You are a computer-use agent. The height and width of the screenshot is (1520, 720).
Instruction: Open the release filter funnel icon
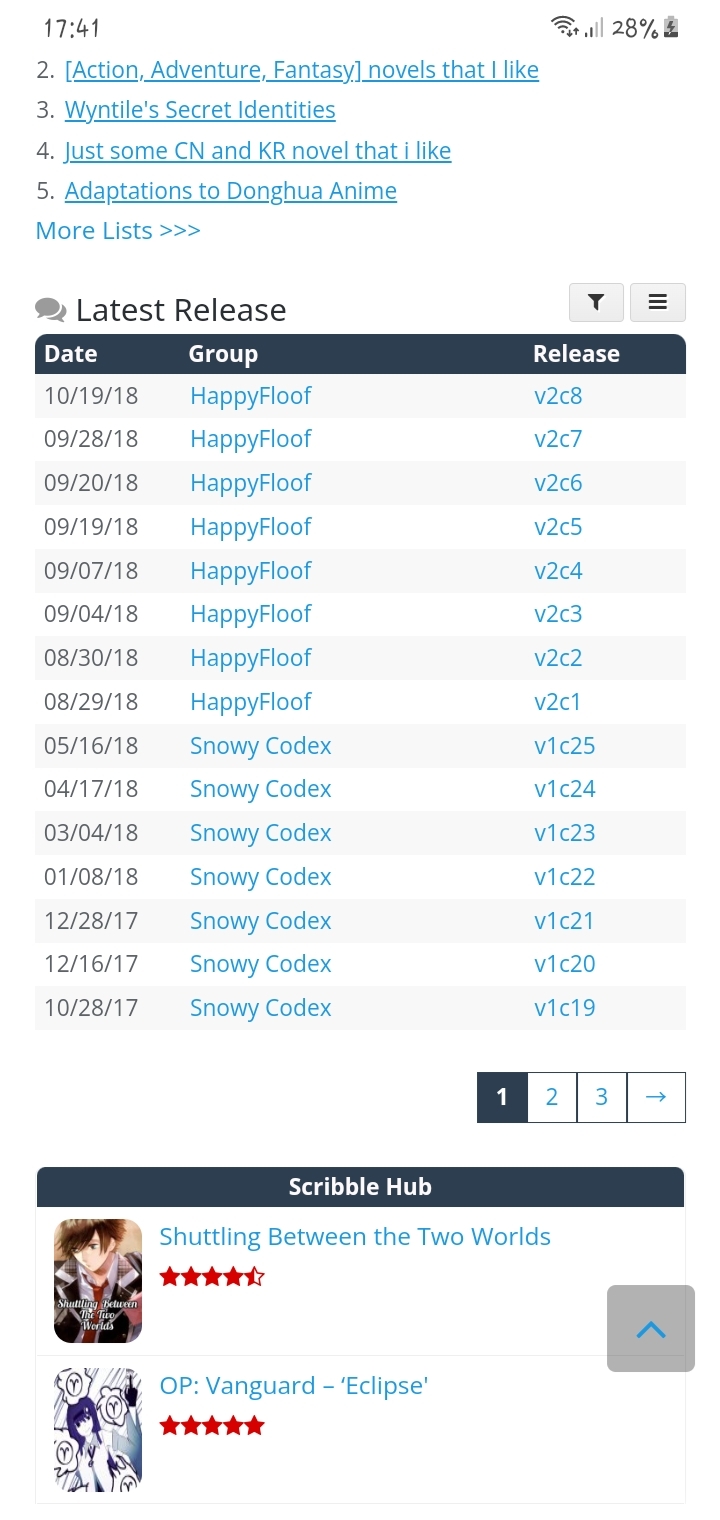tap(596, 302)
